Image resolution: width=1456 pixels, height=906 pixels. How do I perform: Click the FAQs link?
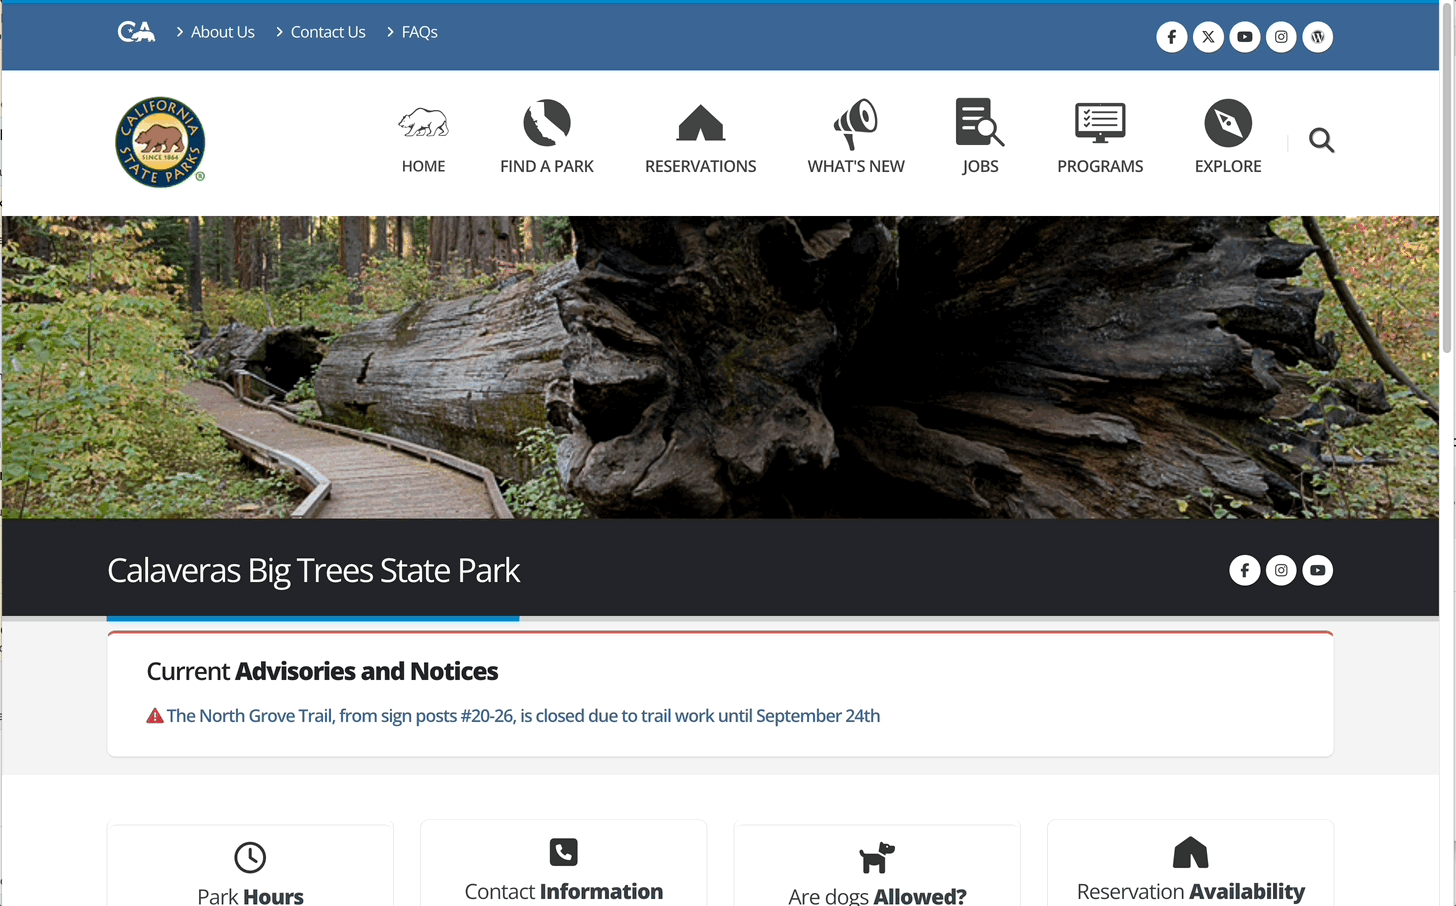(x=419, y=31)
